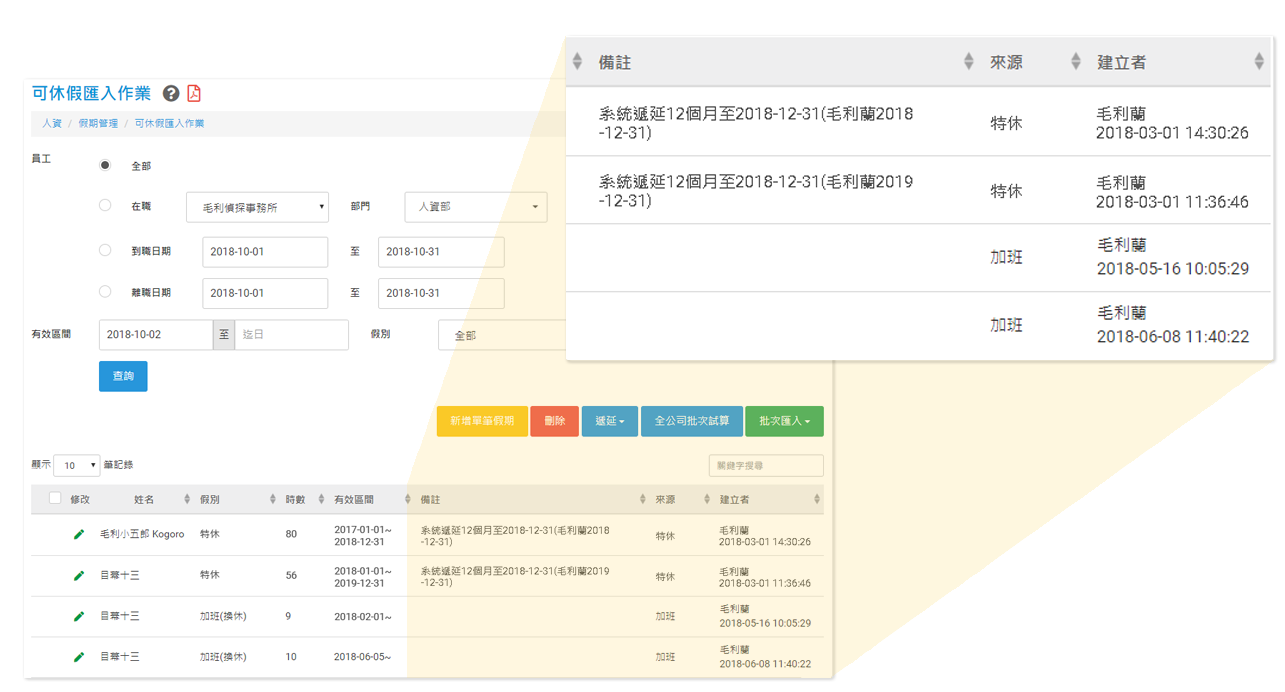
Task: Expand the 批次匯入 dropdown button
Action: [x=784, y=421]
